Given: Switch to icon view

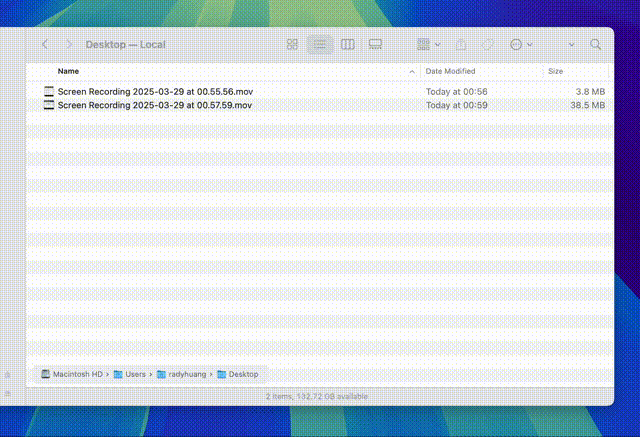Looking at the screenshot, I should pos(292,44).
